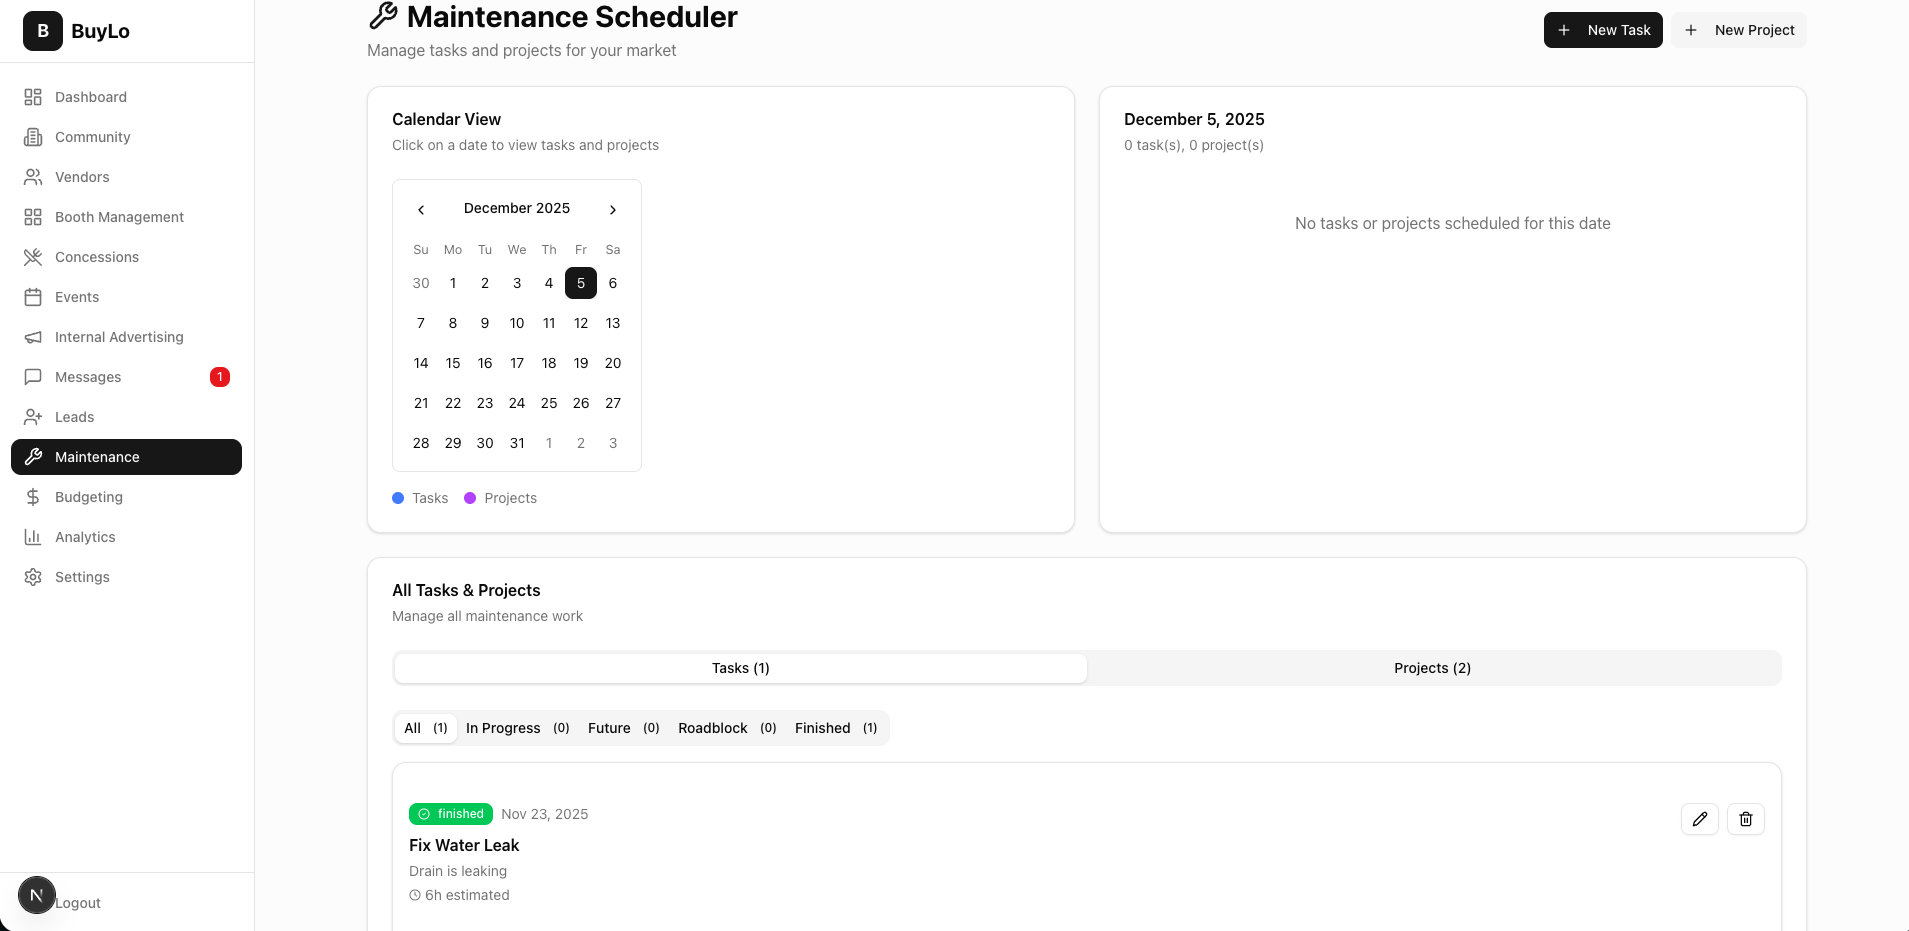1909x931 pixels.
Task: Open the Concessions section
Action: pos(96,257)
